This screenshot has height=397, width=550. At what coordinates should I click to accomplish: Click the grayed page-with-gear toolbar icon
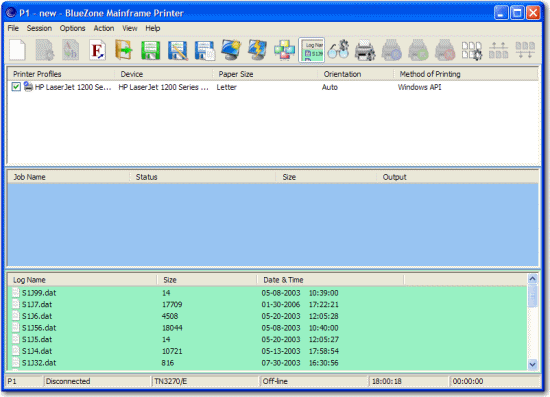[45, 50]
